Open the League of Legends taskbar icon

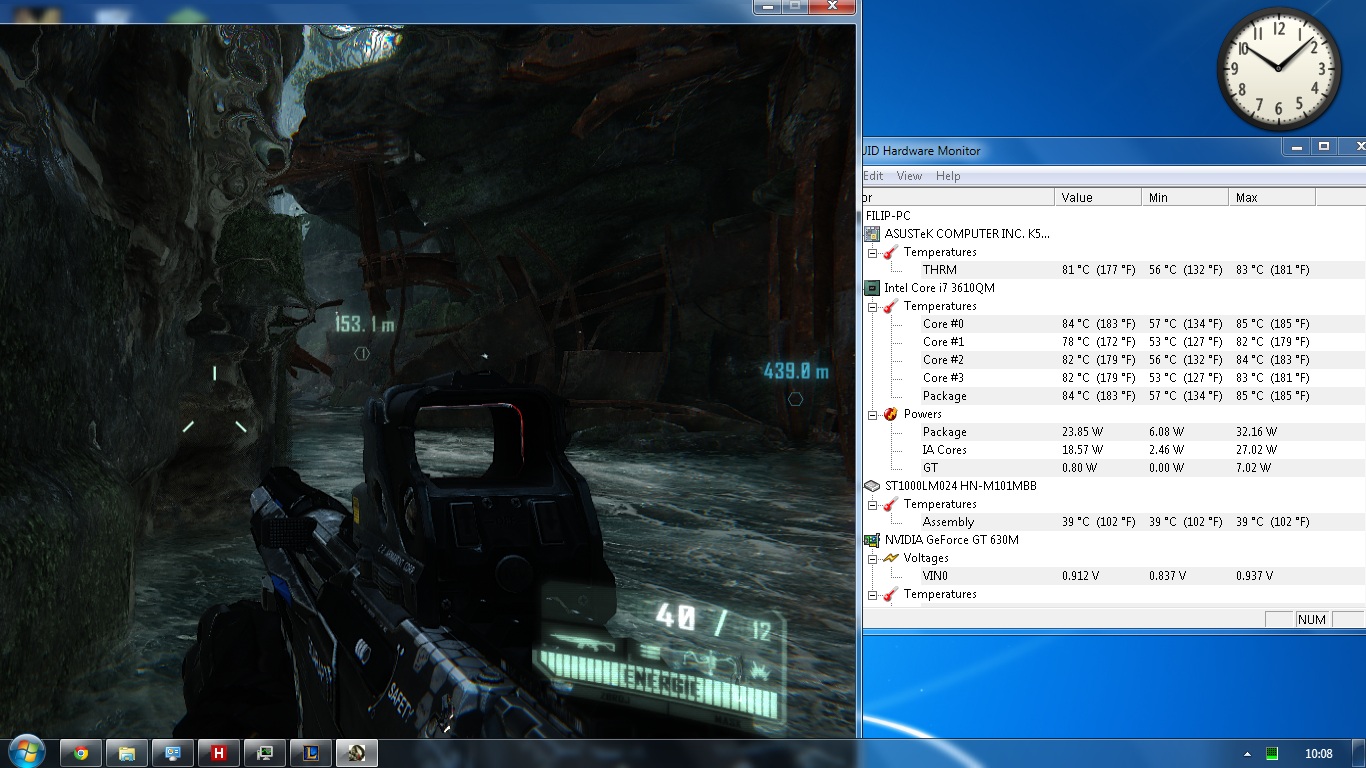click(x=311, y=753)
